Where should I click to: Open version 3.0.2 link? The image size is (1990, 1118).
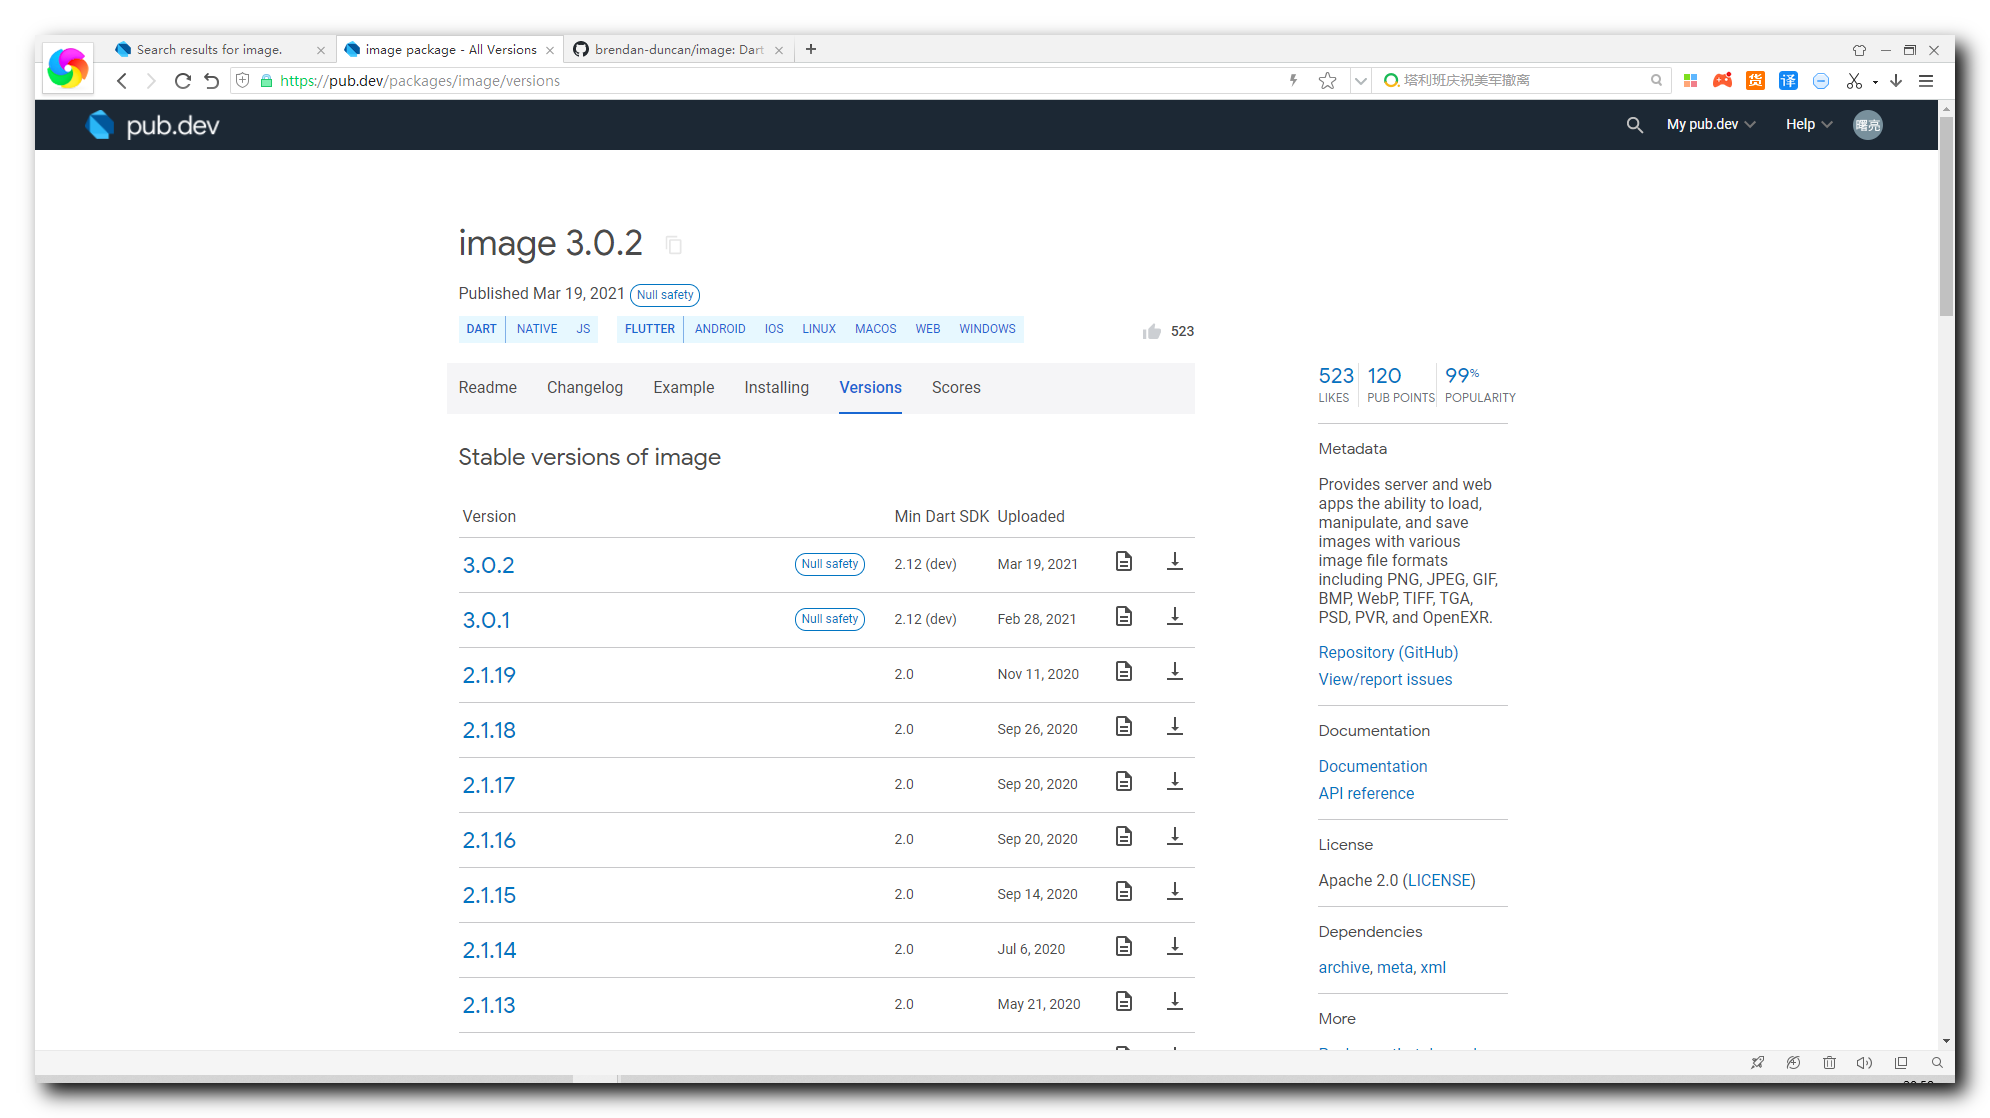tap(488, 565)
